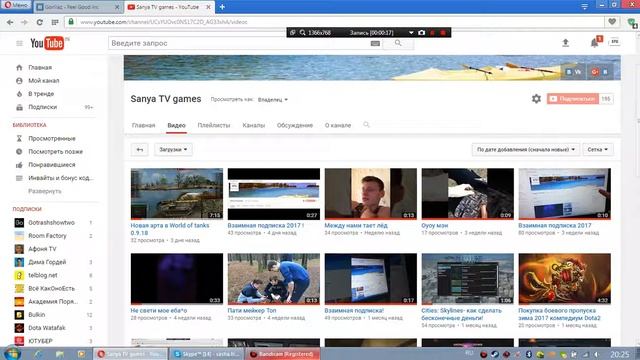
Task: Open the Сетка view dropdown
Action: click(598, 149)
